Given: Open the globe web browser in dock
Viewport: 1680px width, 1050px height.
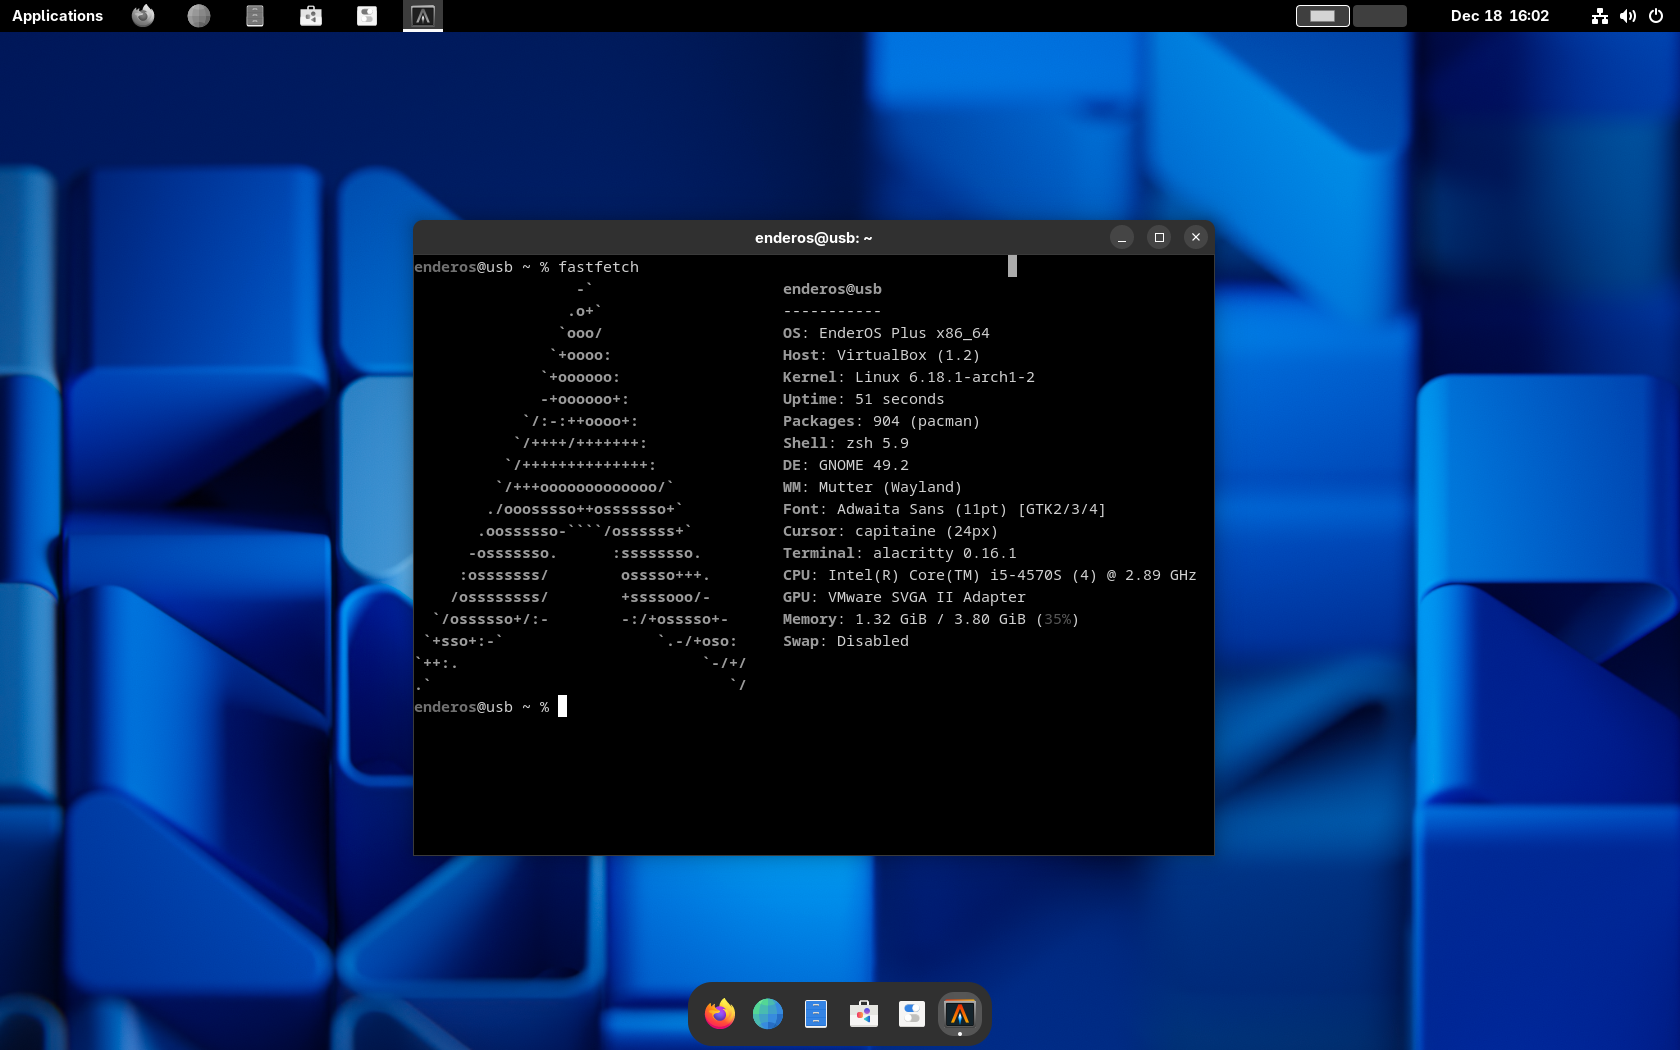Looking at the screenshot, I should tap(768, 1014).
